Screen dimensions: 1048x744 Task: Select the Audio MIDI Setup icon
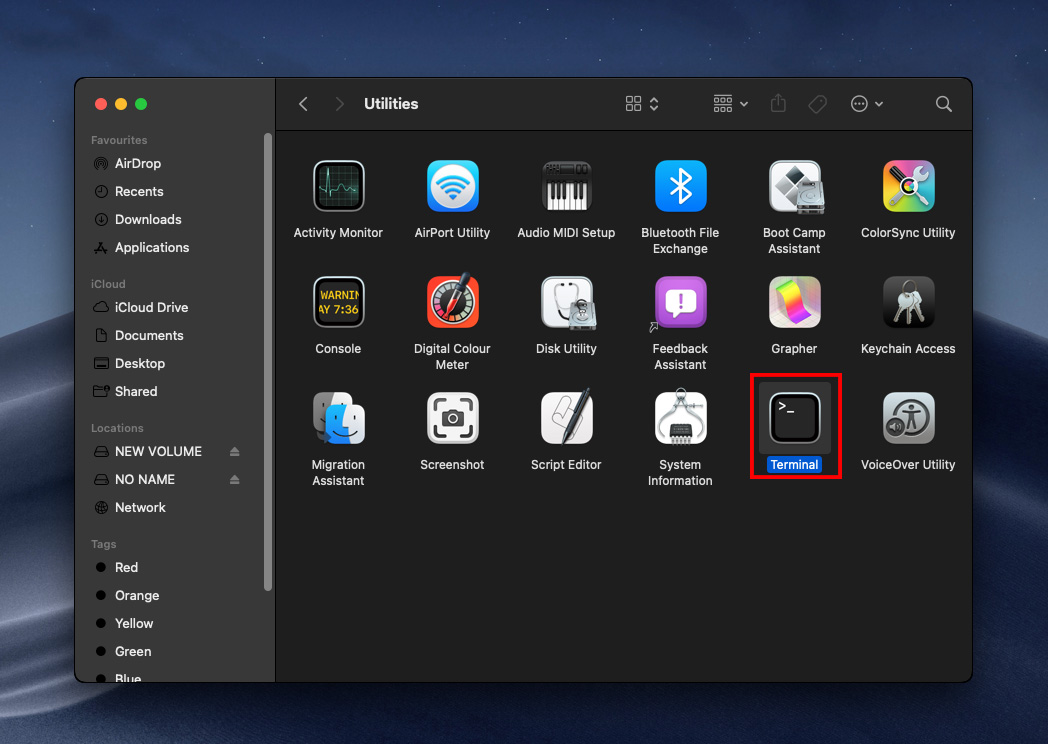tap(566, 187)
